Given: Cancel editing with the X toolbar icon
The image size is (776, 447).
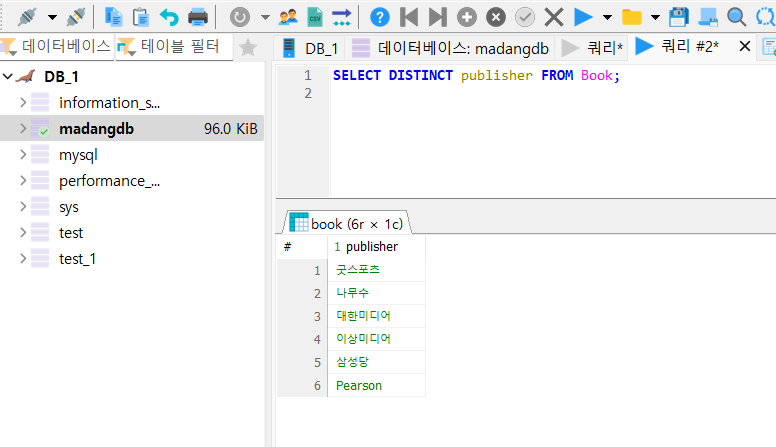Looking at the screenshot, I should tap(554, 17).
